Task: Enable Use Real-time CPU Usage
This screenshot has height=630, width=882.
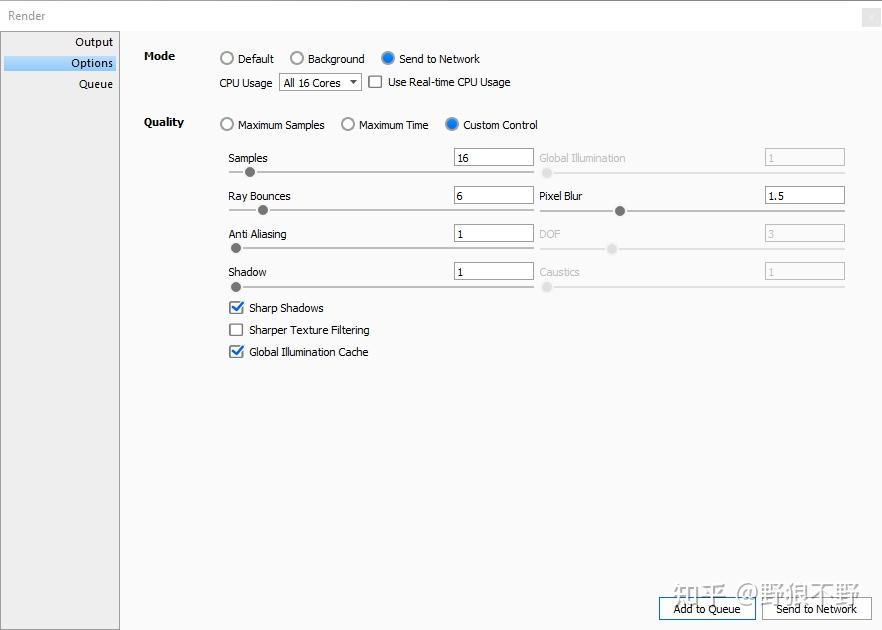Action: pos(375,82)
